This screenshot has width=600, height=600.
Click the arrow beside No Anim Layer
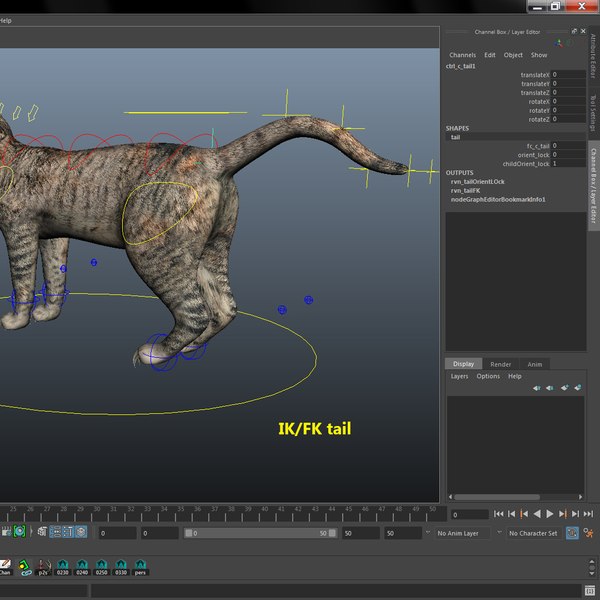428,532
